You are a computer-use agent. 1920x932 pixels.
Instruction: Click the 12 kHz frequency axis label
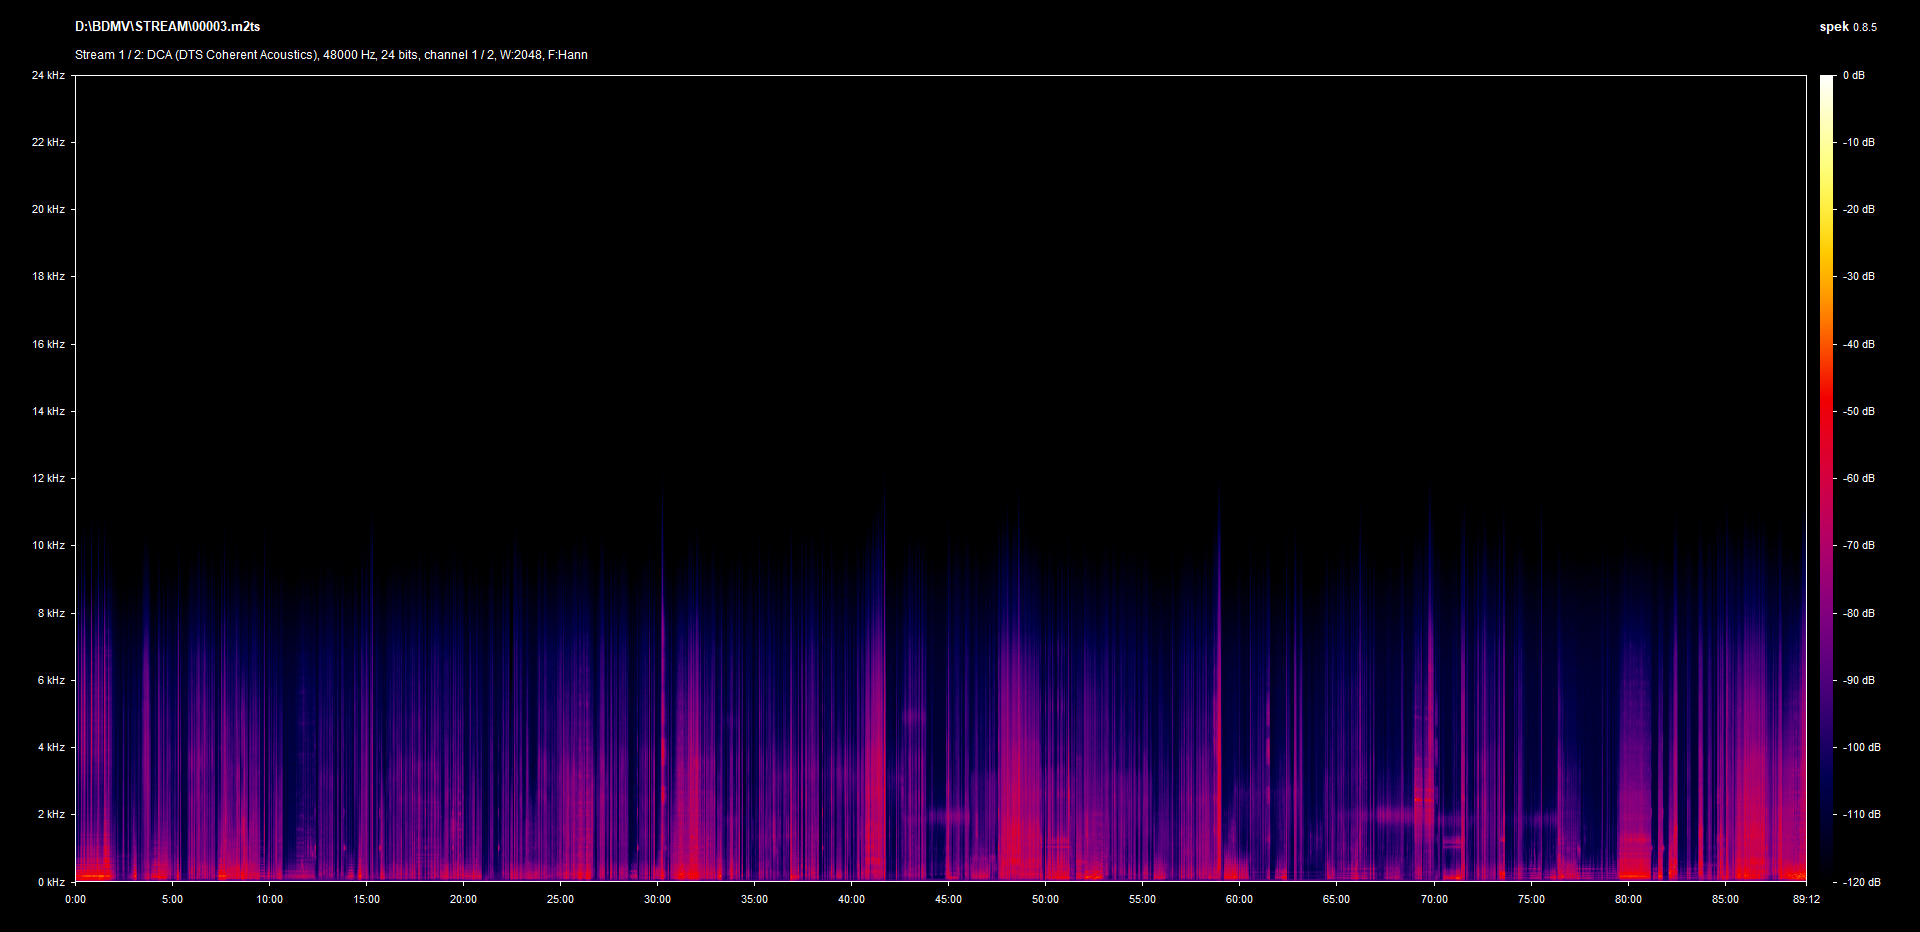pos(48,478)
